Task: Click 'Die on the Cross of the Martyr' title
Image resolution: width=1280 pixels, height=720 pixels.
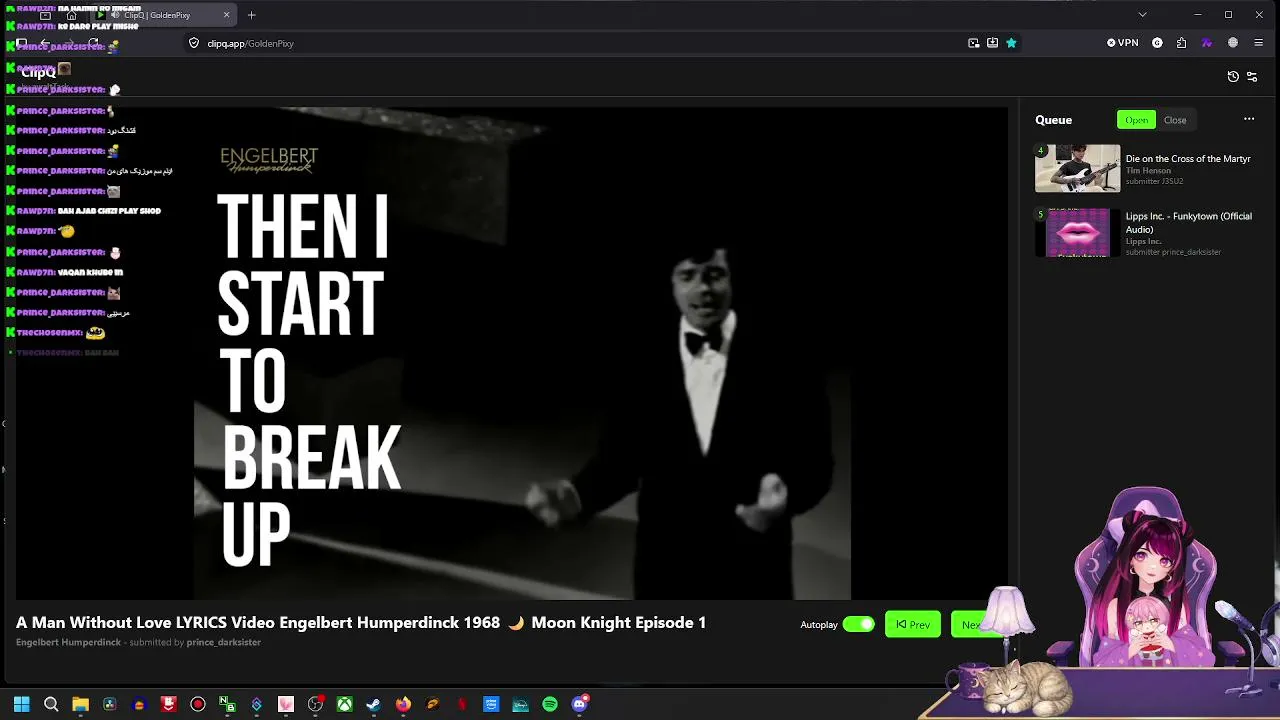Action: pos(1188,159)
